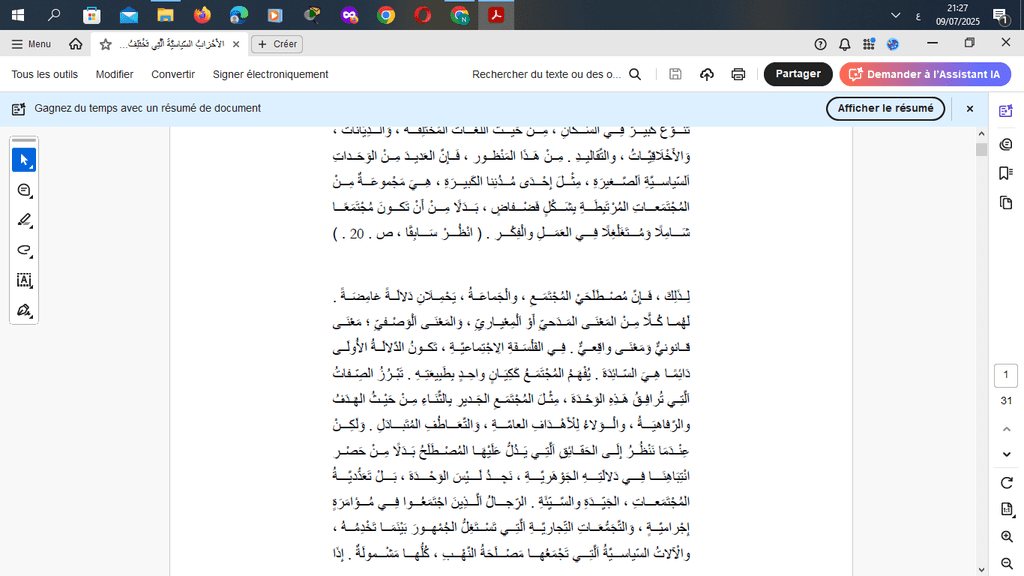This screenshot has height=576, width=1024.
Task: Pick the highlighter pen tool
Action: (24, 220)
